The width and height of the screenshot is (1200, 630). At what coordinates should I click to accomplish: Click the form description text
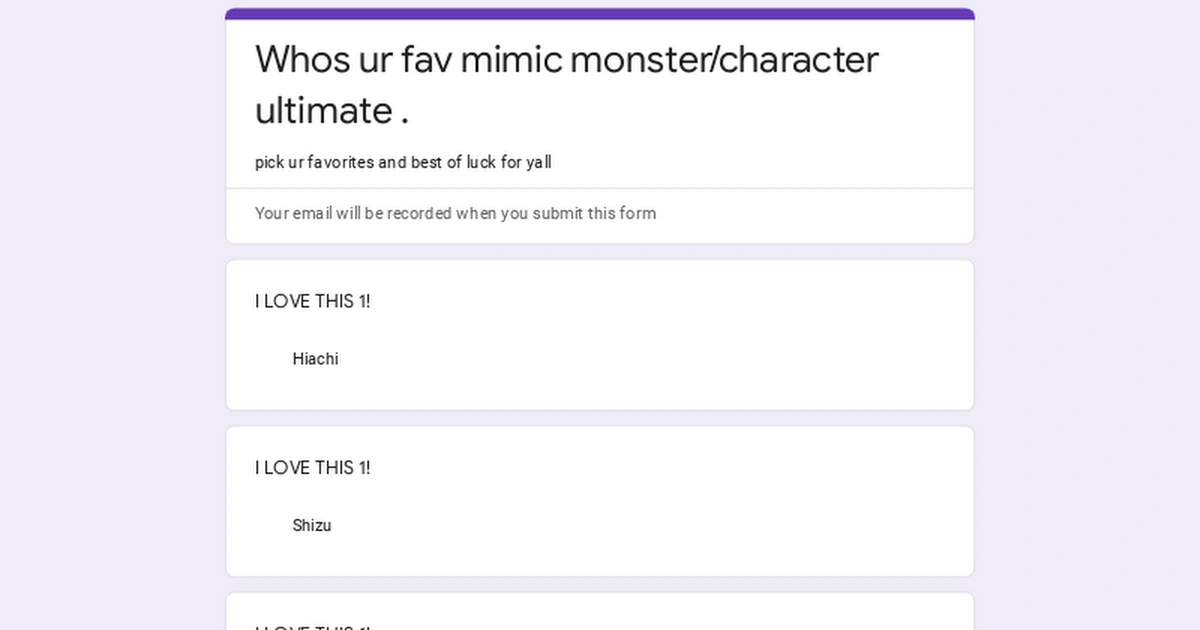click(x=402, y=162)
